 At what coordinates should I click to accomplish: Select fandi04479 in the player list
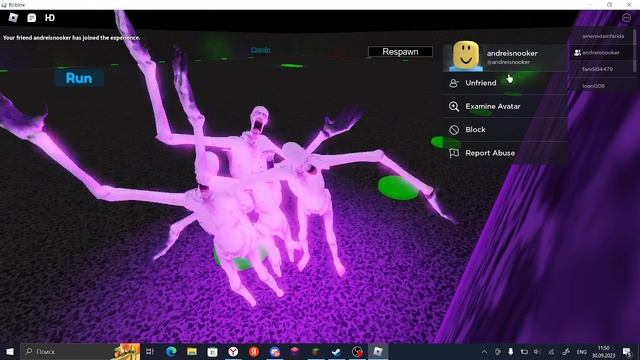pyautogui.click(x=600, y=69)
